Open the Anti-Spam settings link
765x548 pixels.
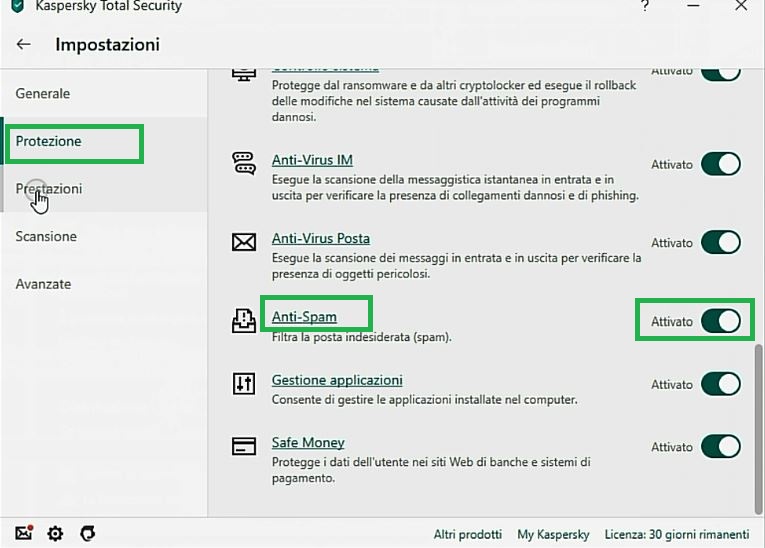[304, 317]
